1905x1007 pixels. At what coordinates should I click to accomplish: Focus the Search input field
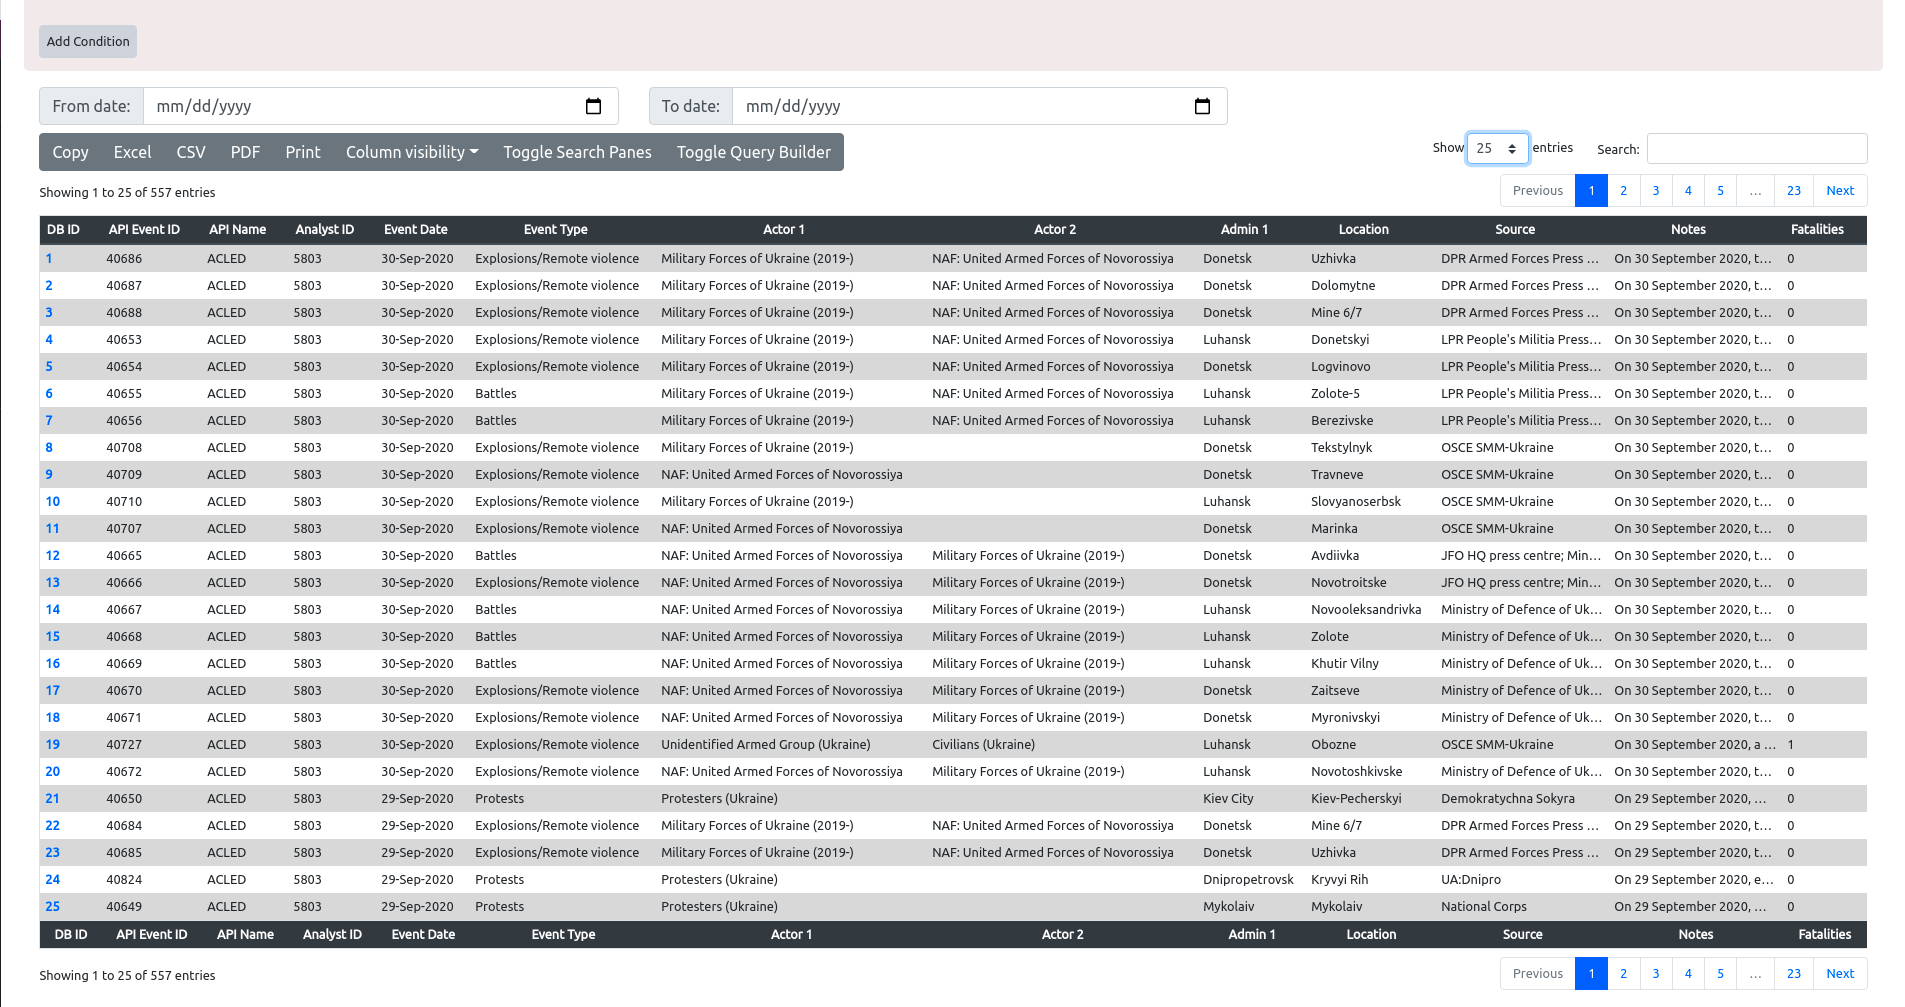coord(1757,149)
